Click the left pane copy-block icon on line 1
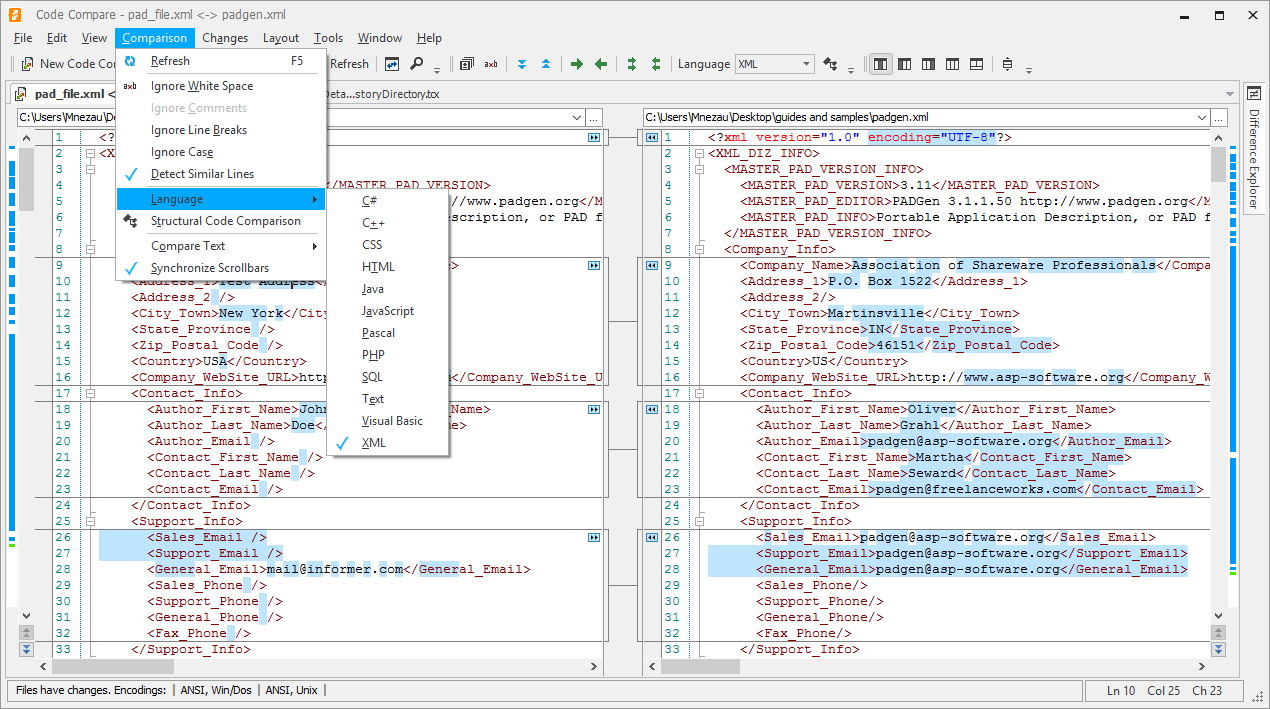 594,137
